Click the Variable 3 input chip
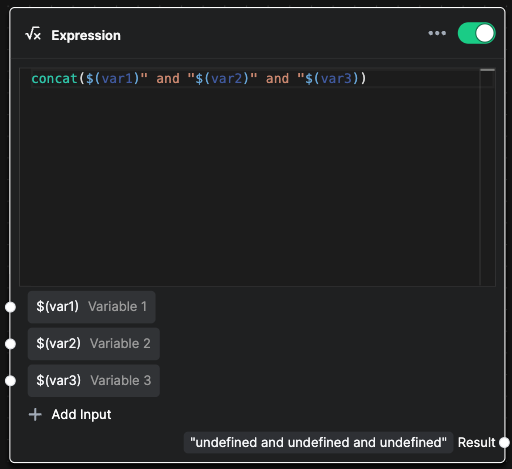Image resolution: width=512 pixels, height=469 pixels. tap(94, 380)
